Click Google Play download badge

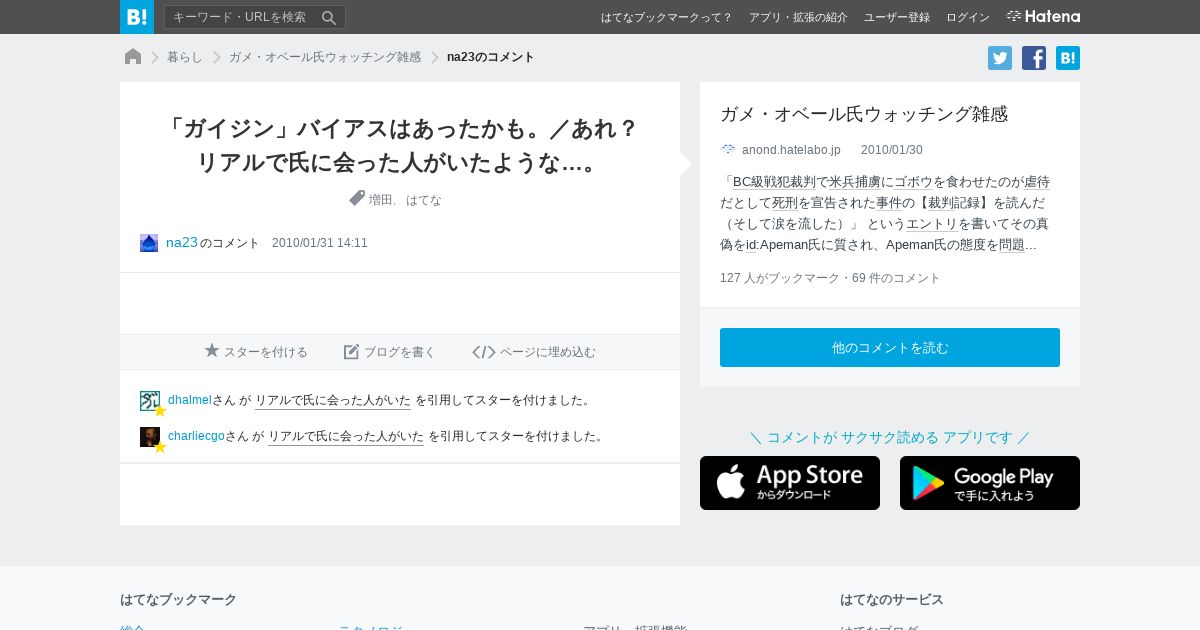pos(990,483)
